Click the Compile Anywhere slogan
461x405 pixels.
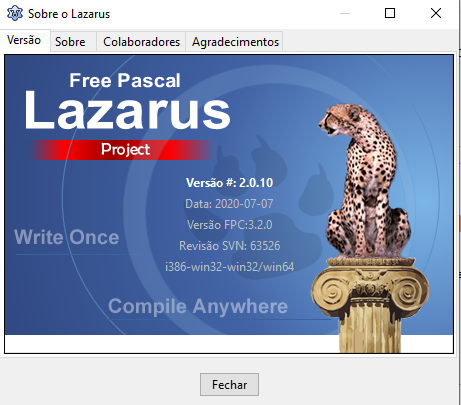pos(198,306)
